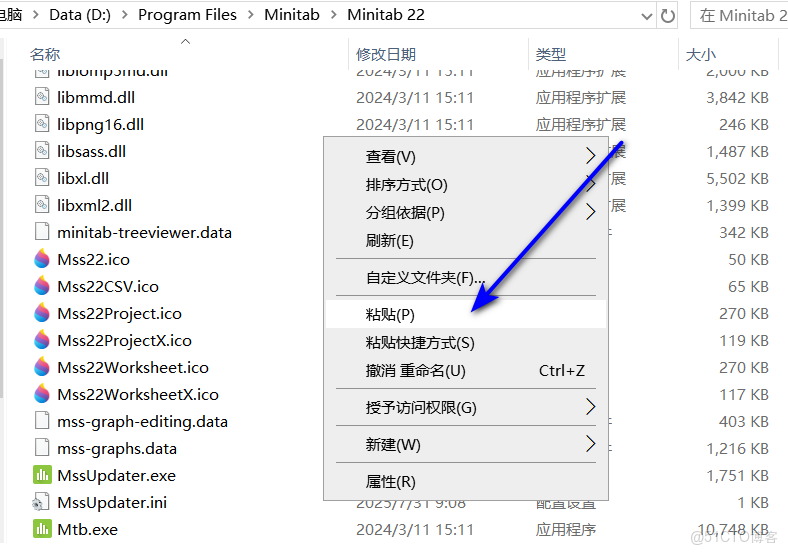Viewport: 788px width, 554px height.
Task: Select the libxl.dll file icon
Action: pyautogui.click(x=42, y=178)
